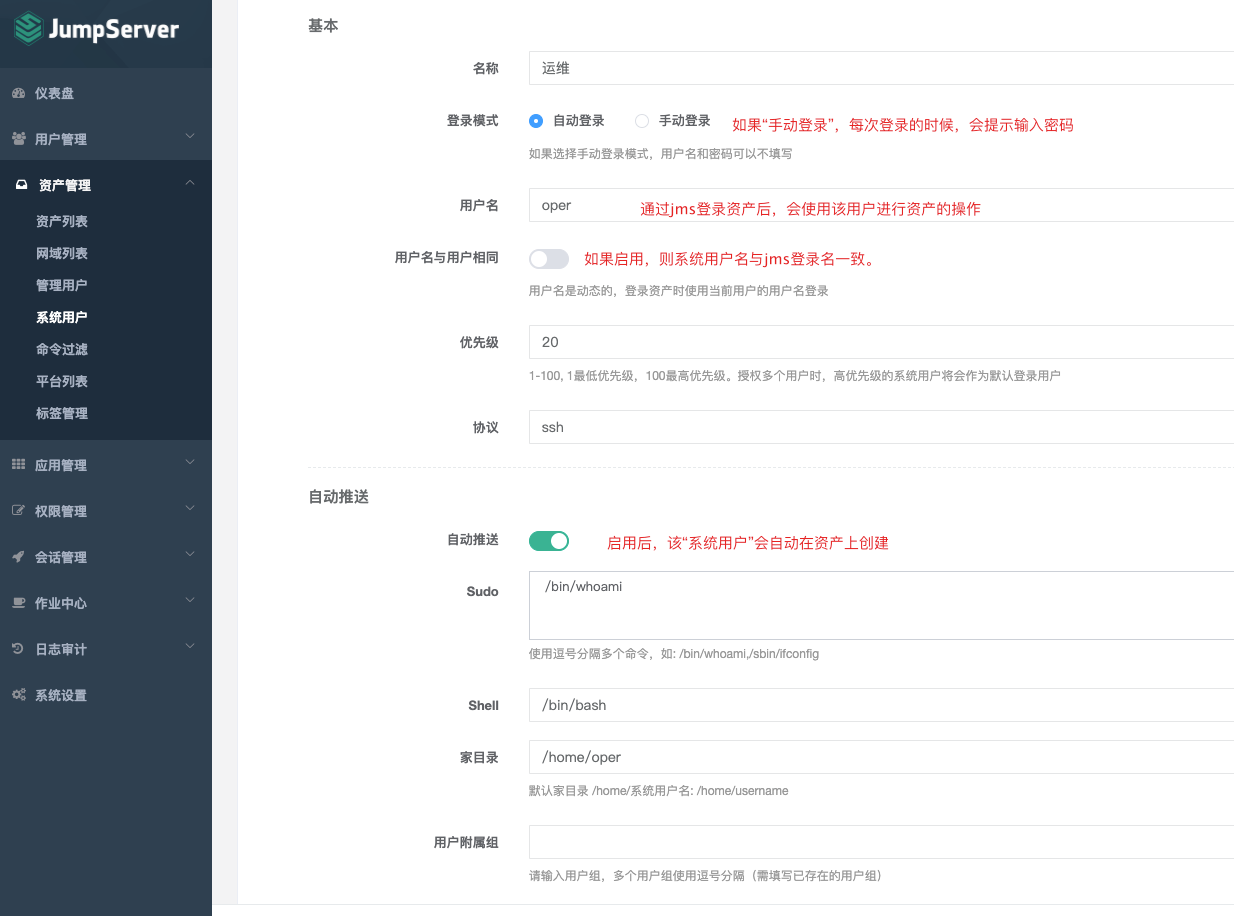Viewport: 1234px width, 916px height.
Task: Click the JumpServer logo icon
Action: coord(28,29)
